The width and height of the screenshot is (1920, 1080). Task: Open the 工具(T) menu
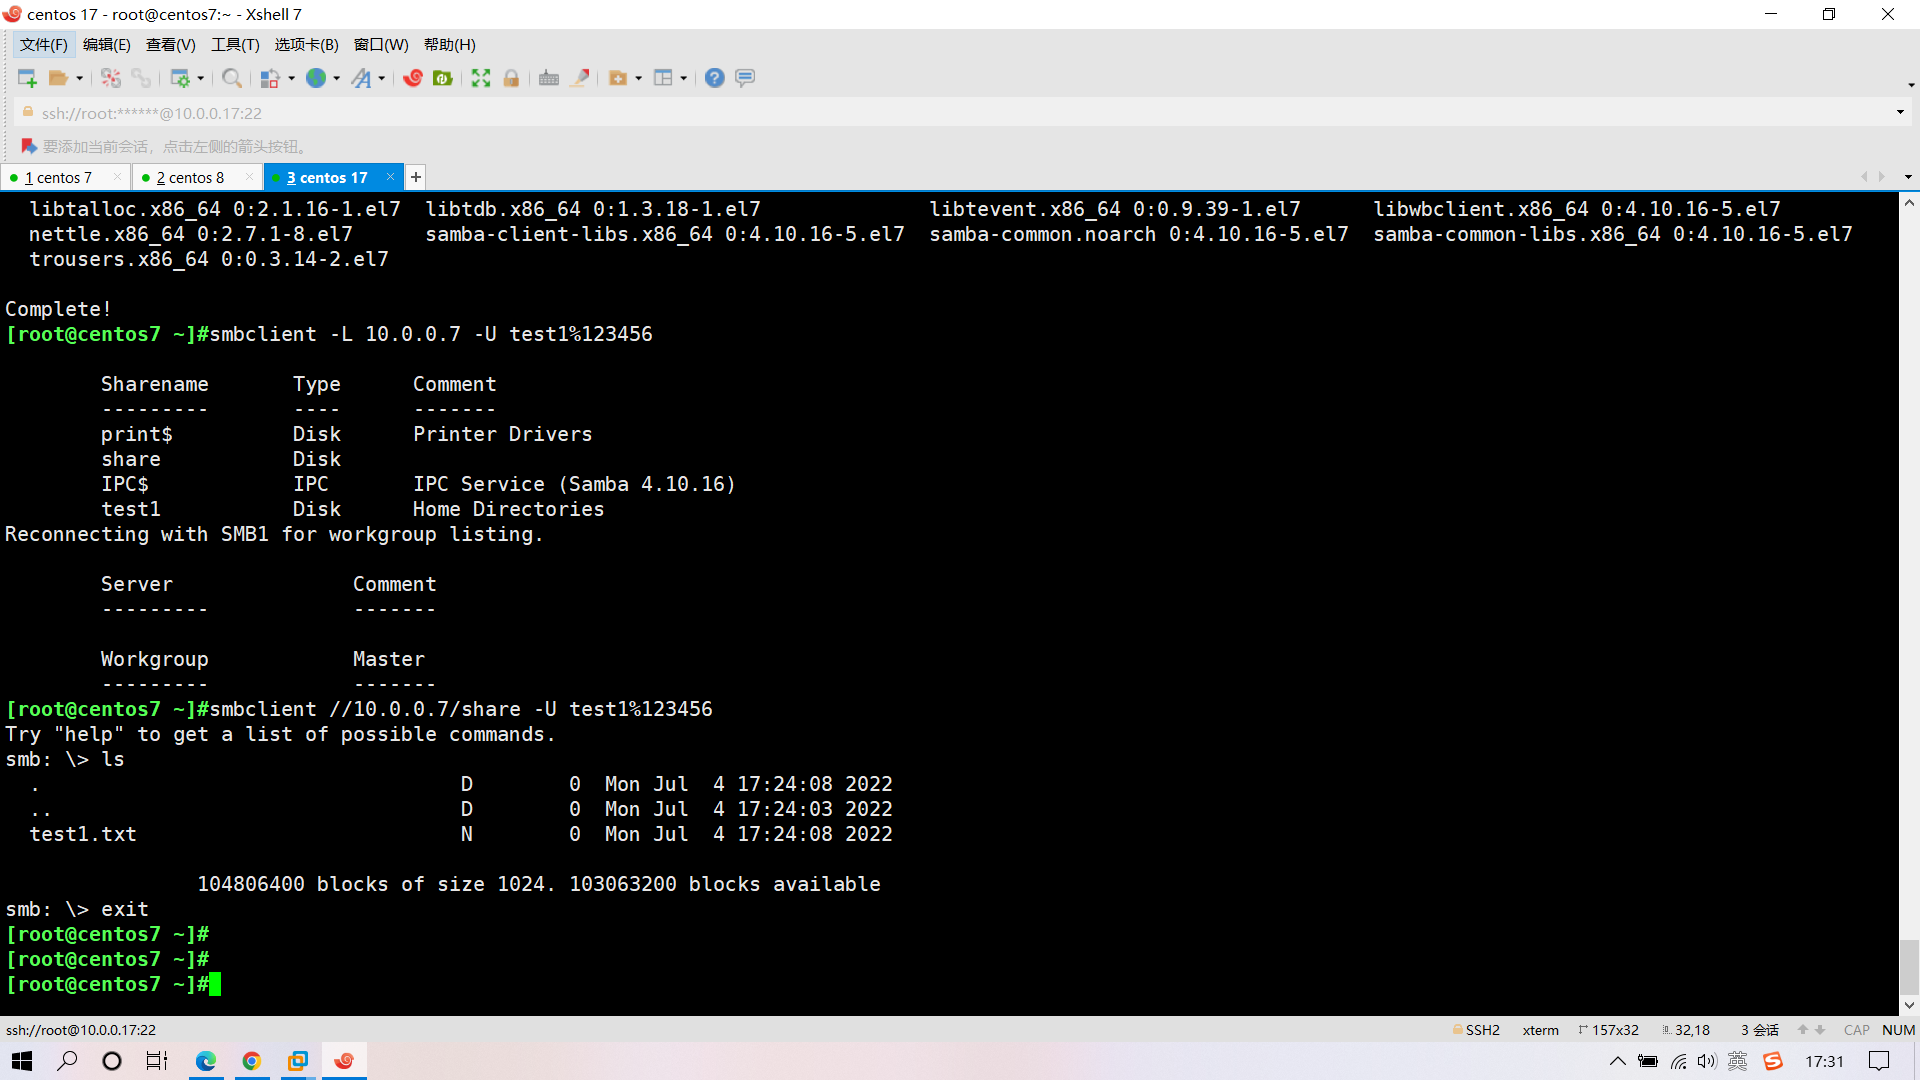tap(235, 45)
